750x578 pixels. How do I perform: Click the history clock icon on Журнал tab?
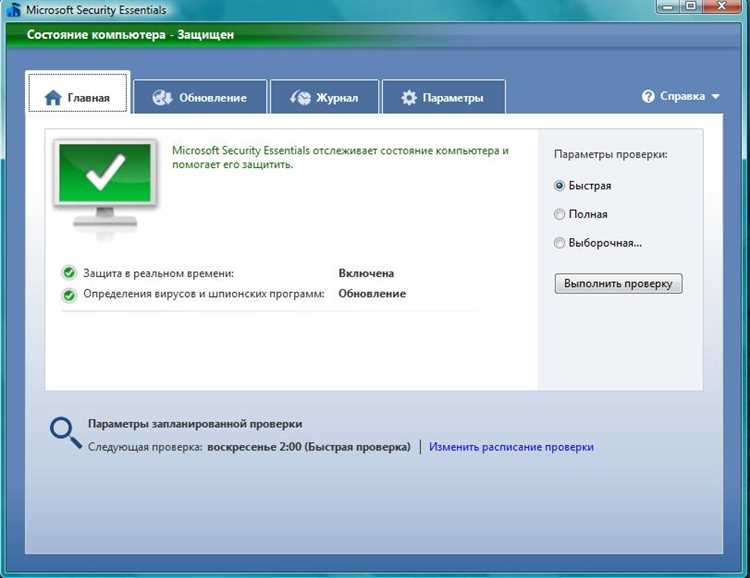(x=300, y=98)
